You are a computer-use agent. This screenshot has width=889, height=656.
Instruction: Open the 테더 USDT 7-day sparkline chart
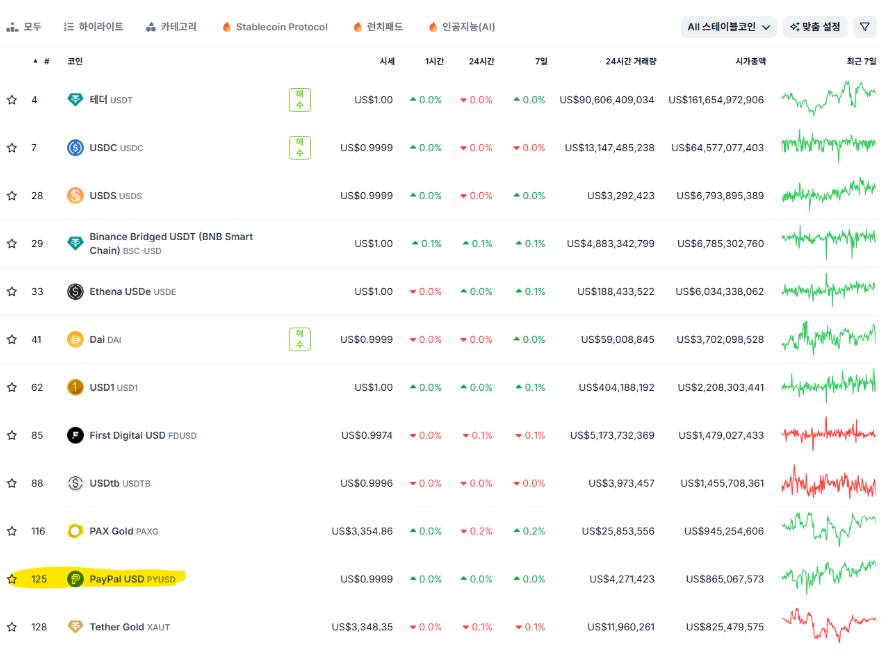(x=828, y=98)
